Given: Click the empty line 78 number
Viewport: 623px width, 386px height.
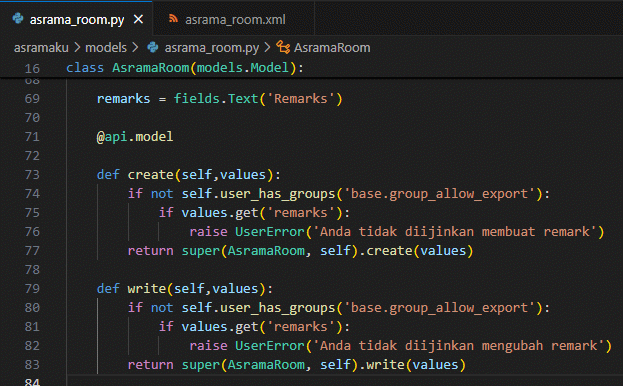Looking at the screenshot, I should [32, 270].
